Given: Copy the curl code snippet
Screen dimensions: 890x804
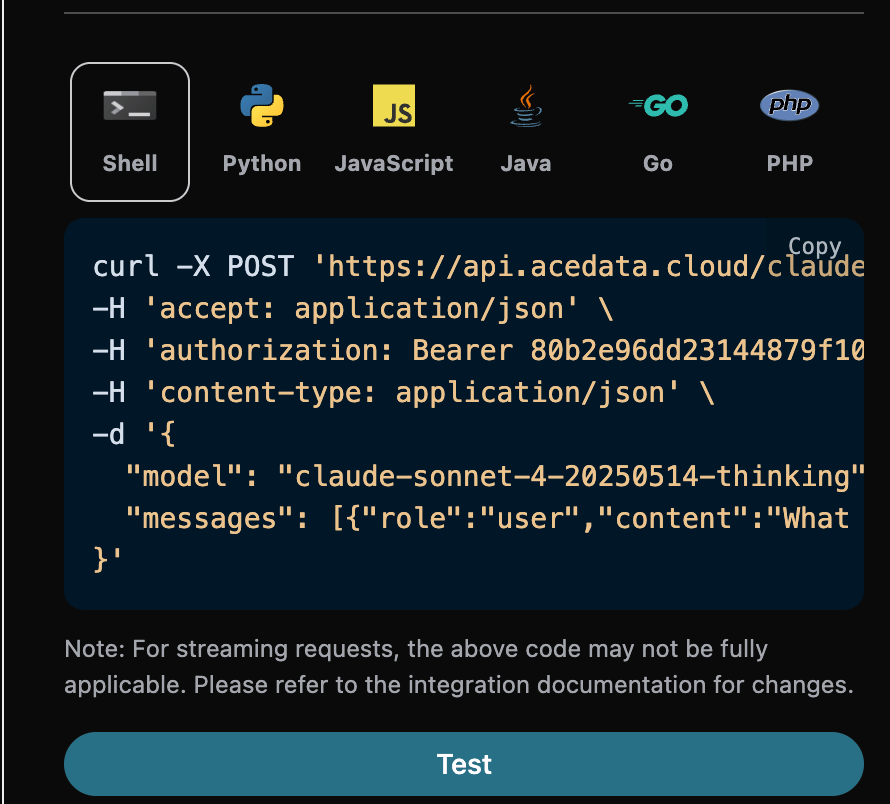Looking at the screenshot, I should tap(814, 246).
